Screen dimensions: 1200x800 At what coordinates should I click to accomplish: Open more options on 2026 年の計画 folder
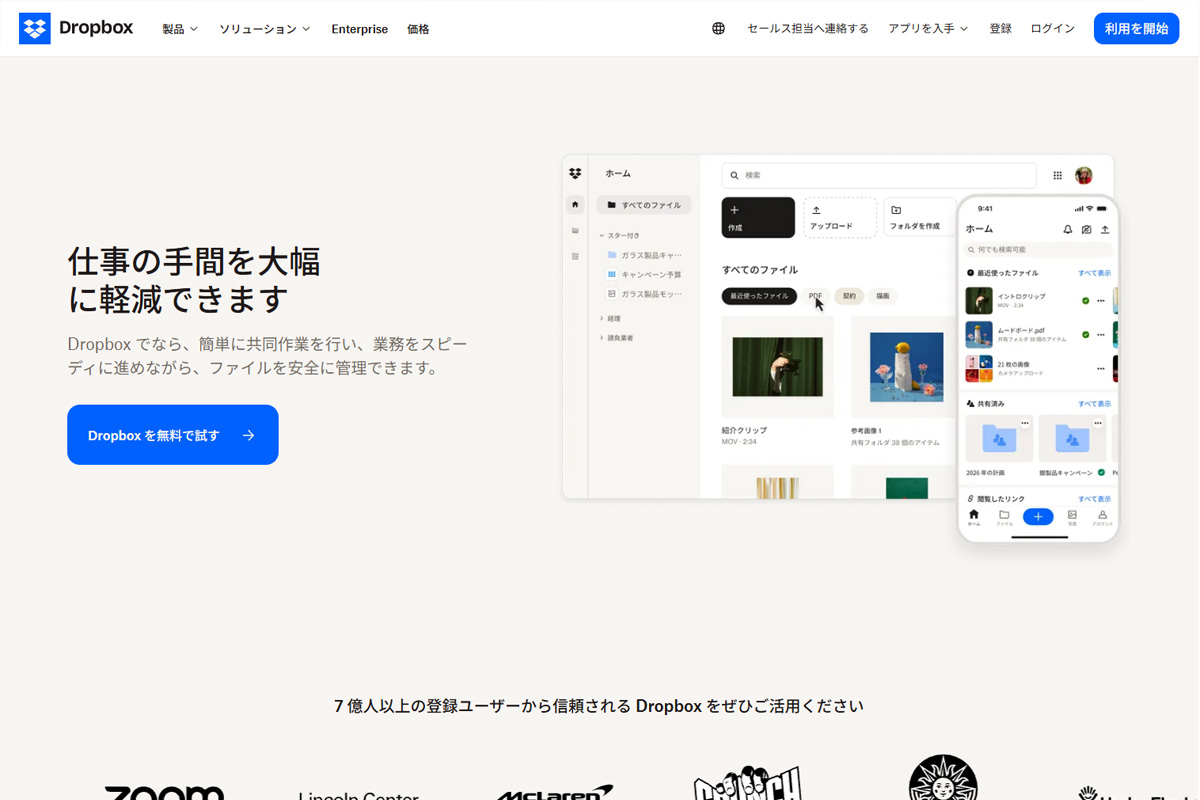tap(1025, 423)
